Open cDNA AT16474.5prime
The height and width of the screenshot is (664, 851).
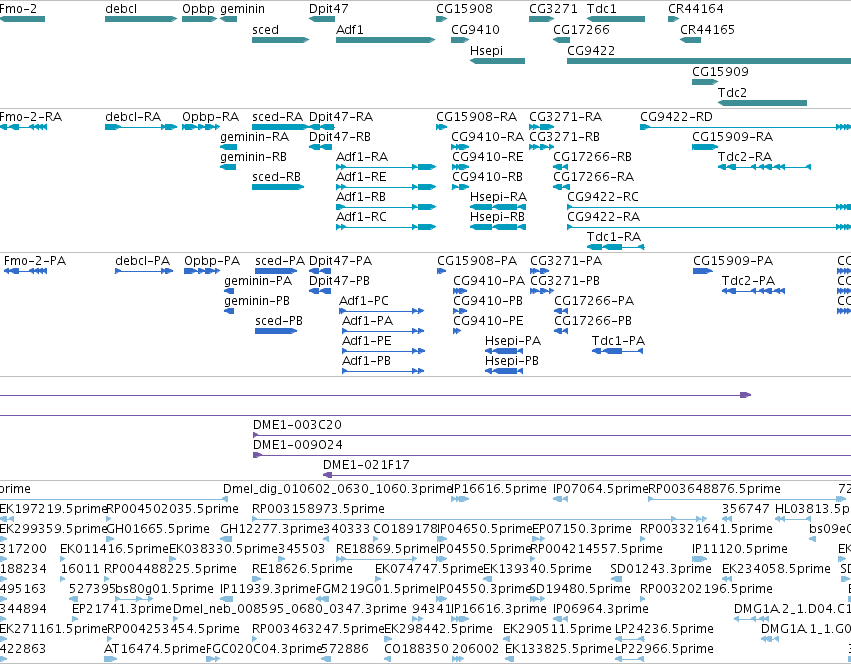pyautogui.click(x=155, y=649)
